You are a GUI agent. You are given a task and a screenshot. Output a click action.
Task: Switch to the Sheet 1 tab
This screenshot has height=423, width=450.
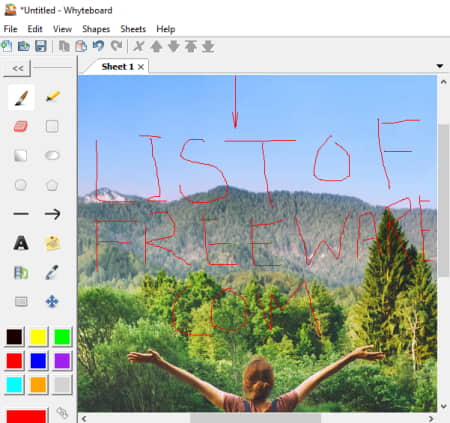tap(117, 67)
